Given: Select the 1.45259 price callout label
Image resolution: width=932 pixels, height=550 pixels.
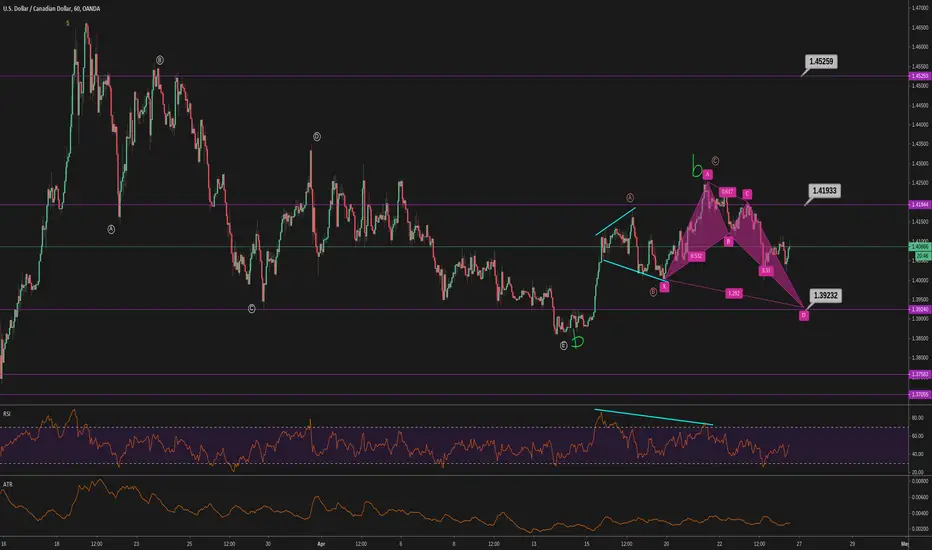Looking at the screenshot, I should pos(821,61).
